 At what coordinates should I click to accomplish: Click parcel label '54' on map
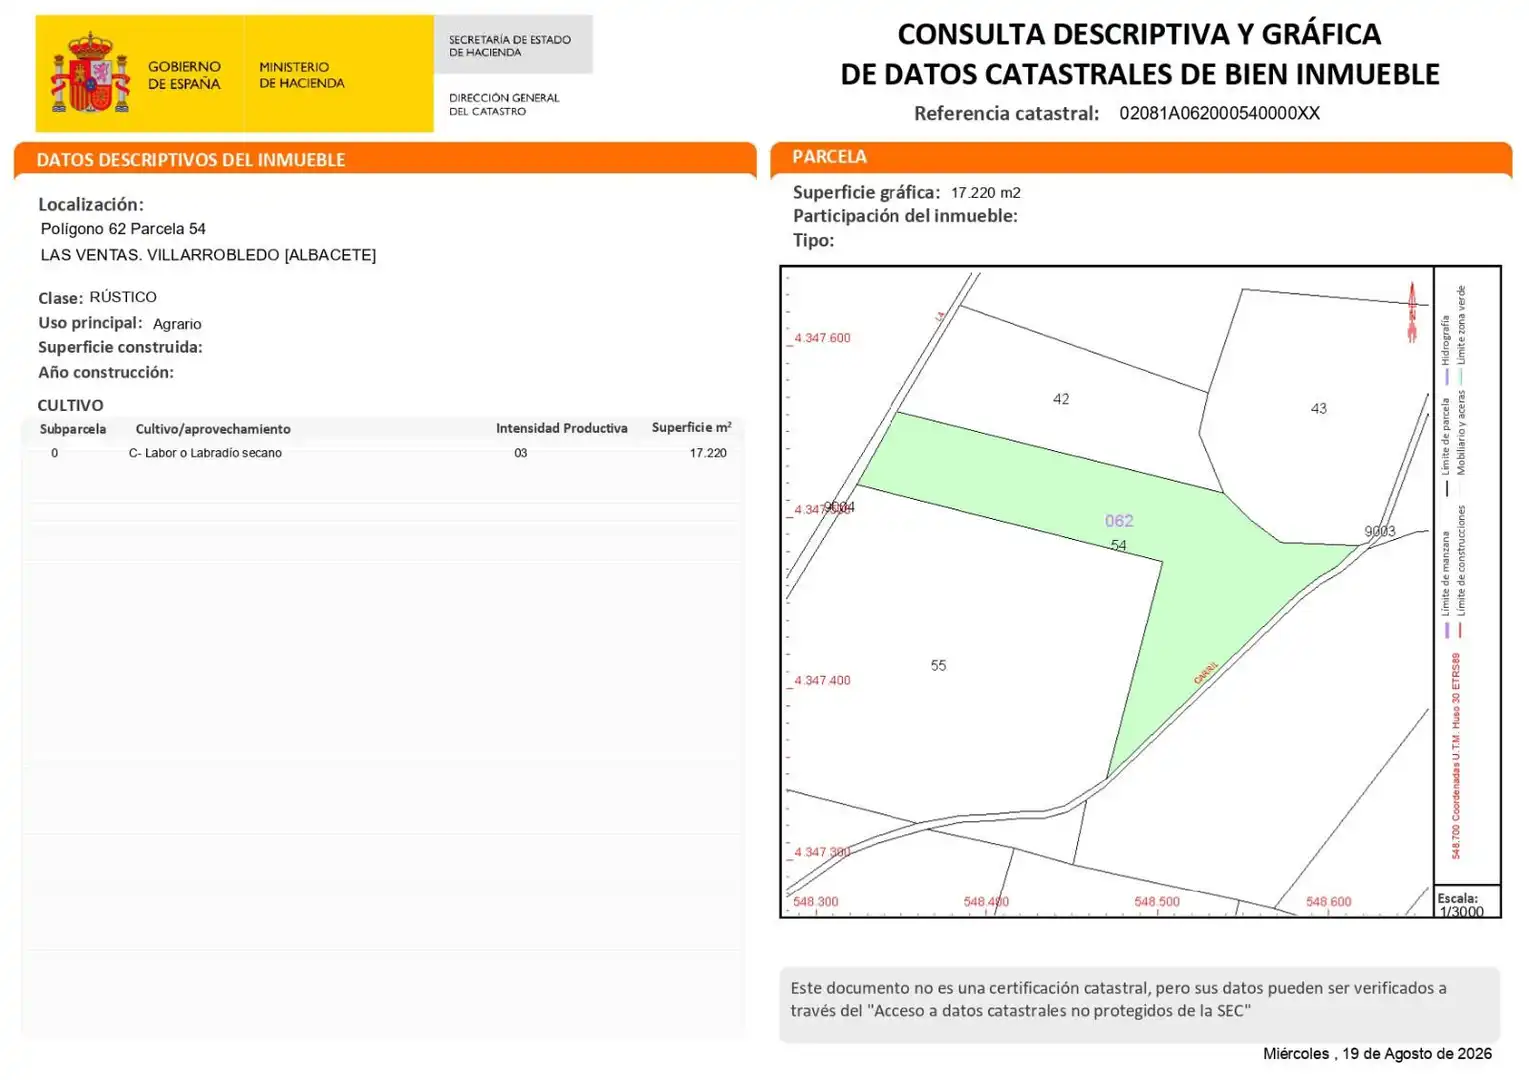(1118, 545)
